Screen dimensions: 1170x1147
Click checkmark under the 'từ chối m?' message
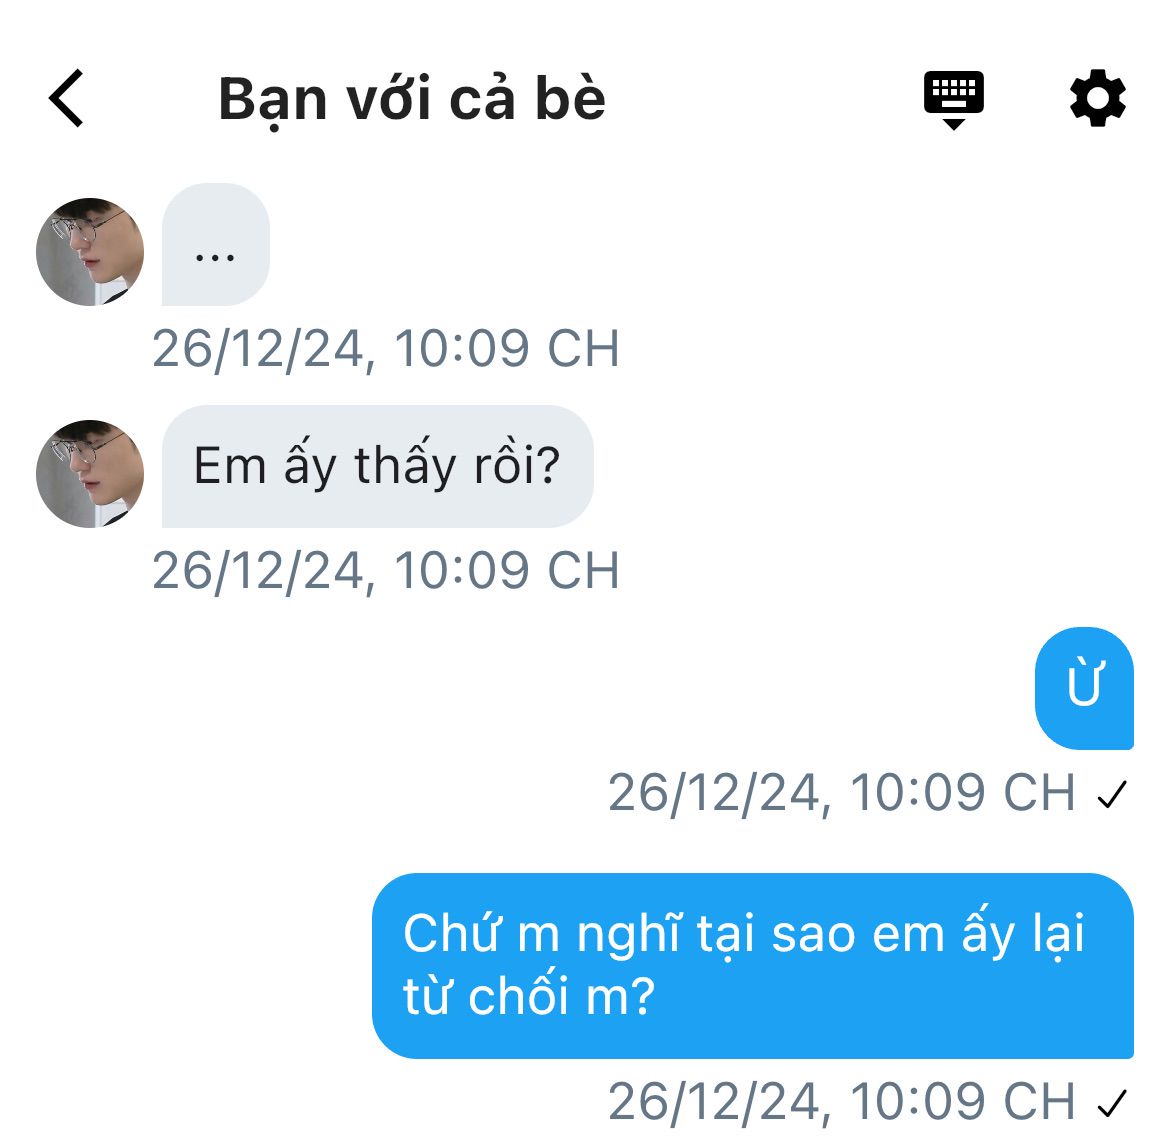tap(1112, 1103)
